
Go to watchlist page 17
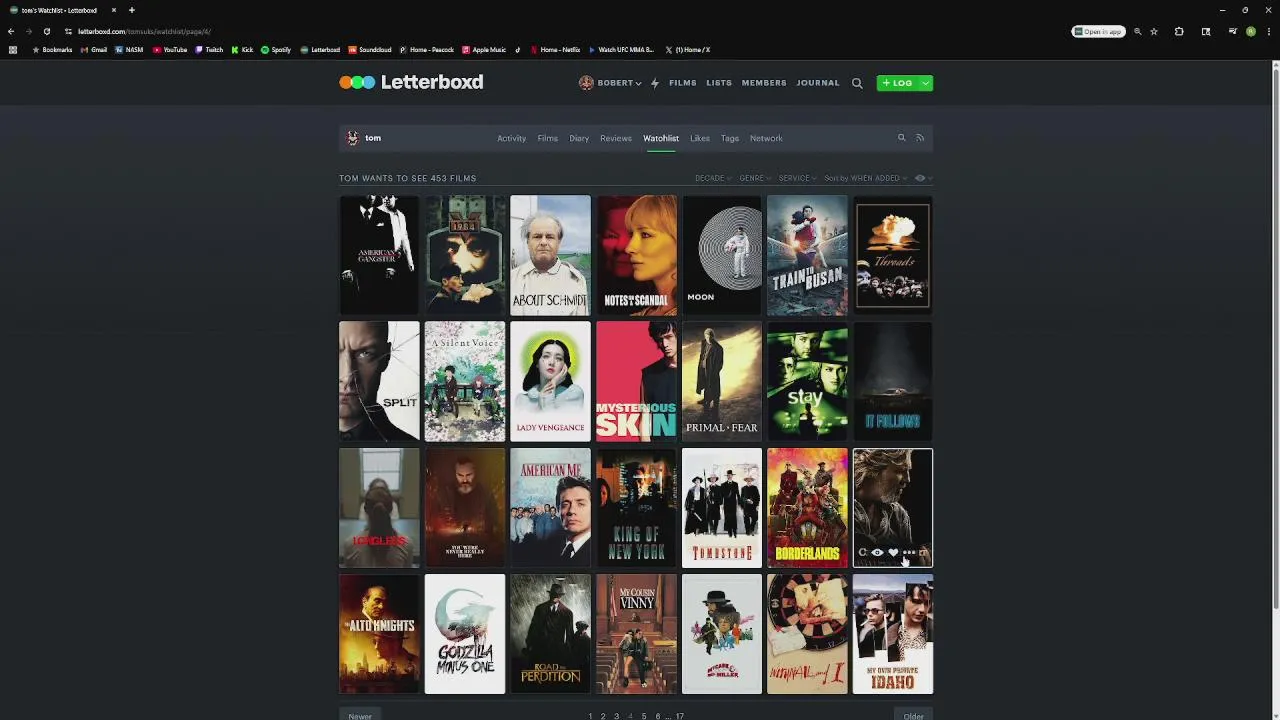(680, 716)
